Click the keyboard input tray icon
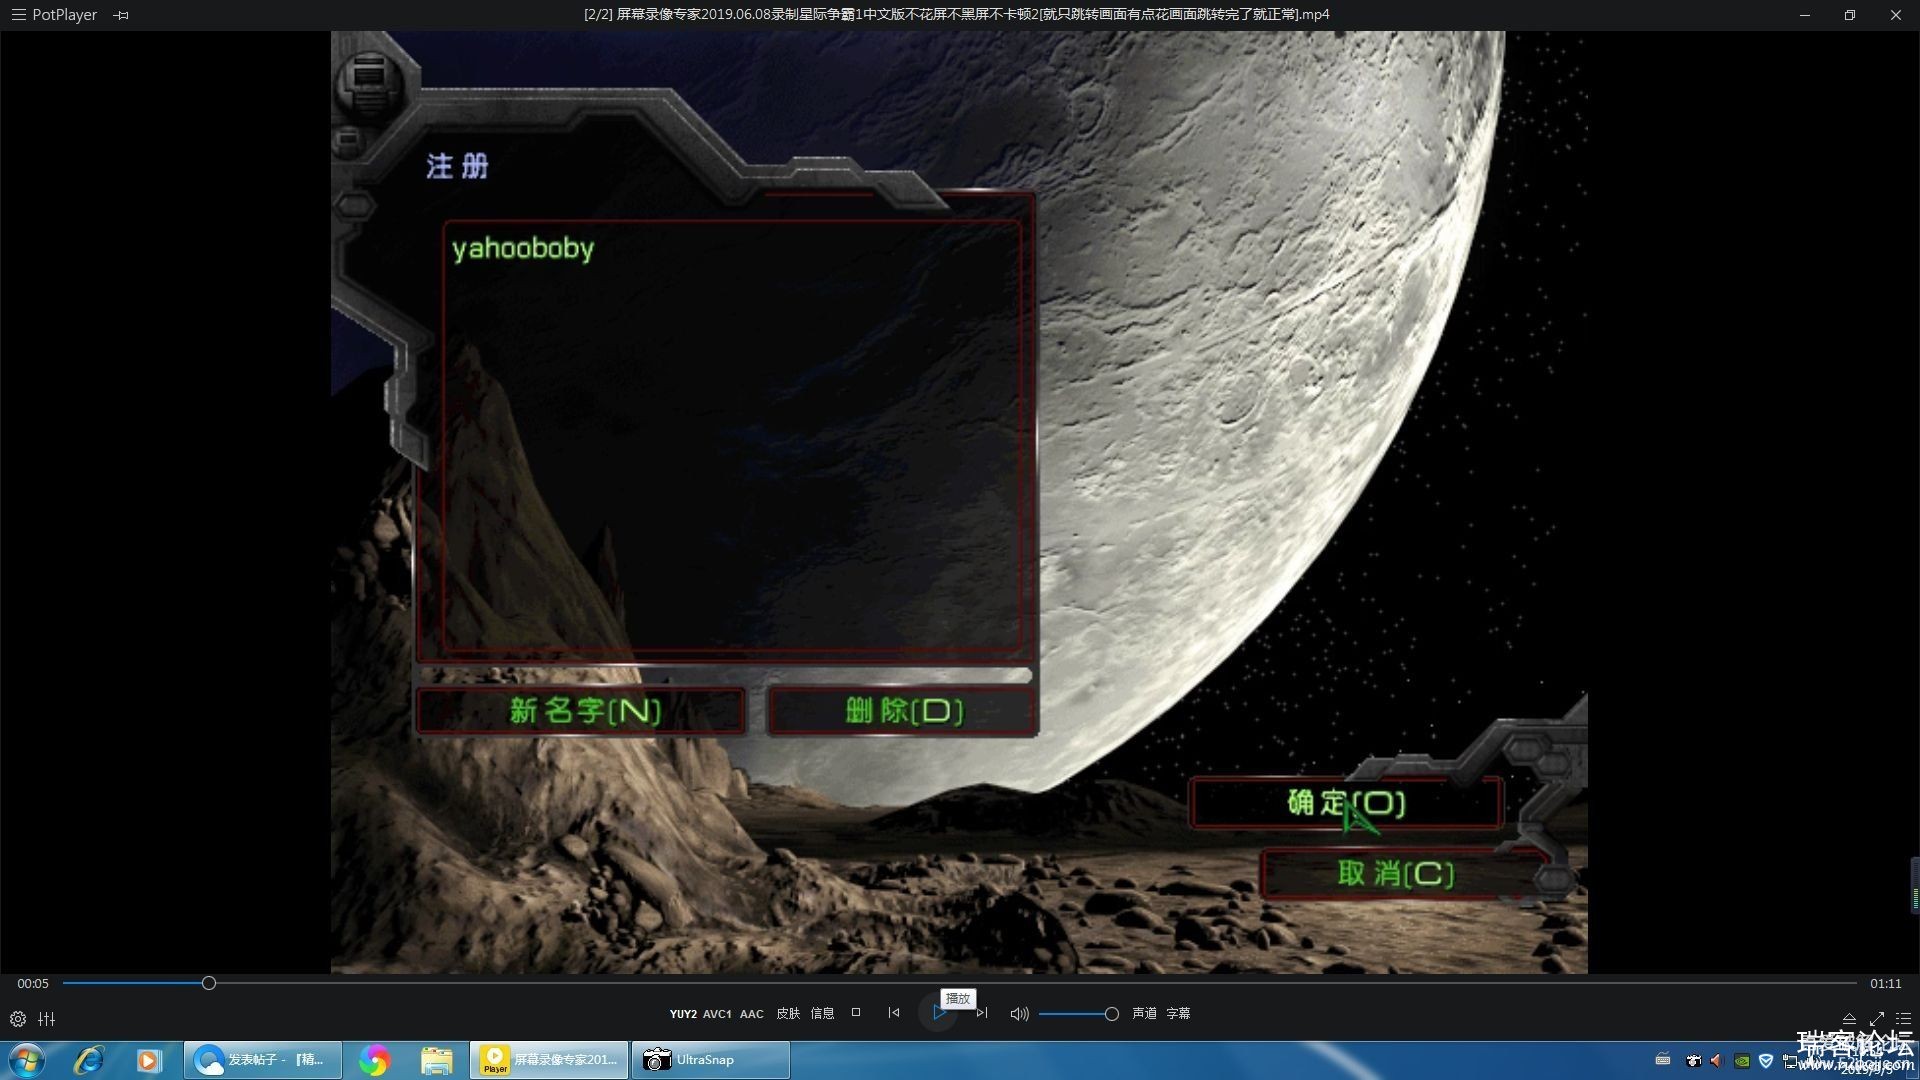This screenshot has height=1080, width=1920. [1663, 1060]
